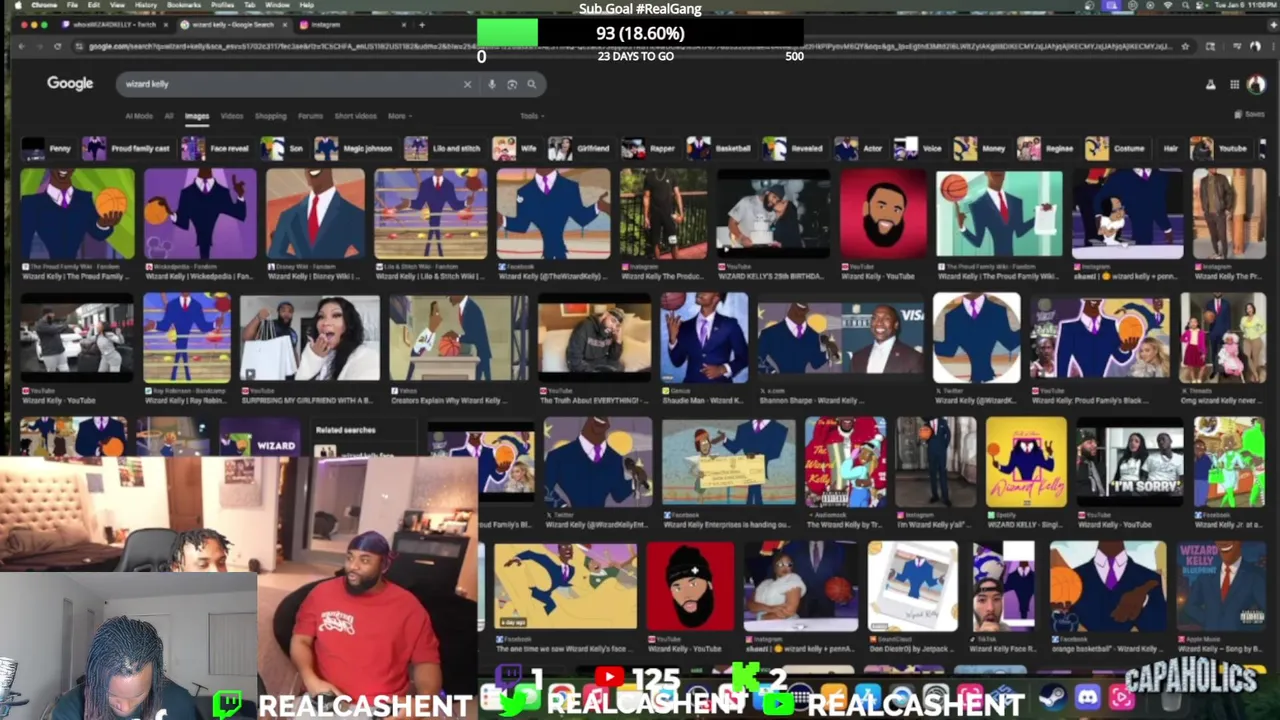Switch to the Instagram browser tab
The width and height of the screenshot is (1280, 720).
tap(355, 24)
